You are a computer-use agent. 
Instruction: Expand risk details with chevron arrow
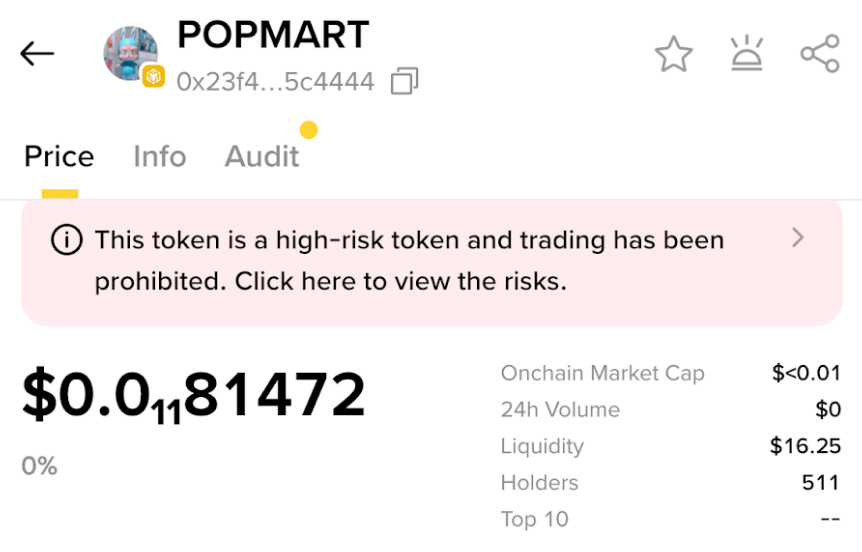click(x=797, y=238)
